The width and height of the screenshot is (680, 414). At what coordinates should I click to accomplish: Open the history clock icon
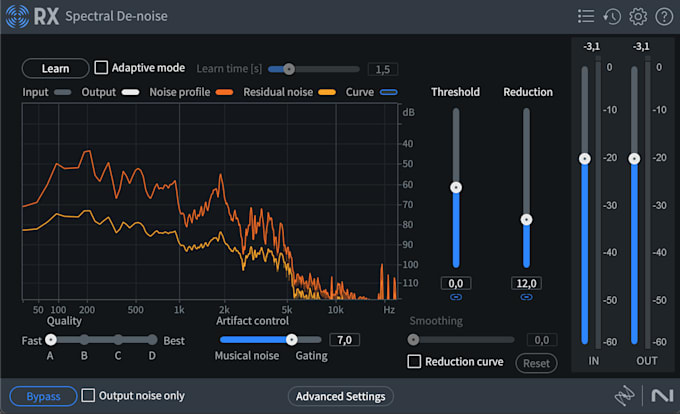click(x=612, y=16)
